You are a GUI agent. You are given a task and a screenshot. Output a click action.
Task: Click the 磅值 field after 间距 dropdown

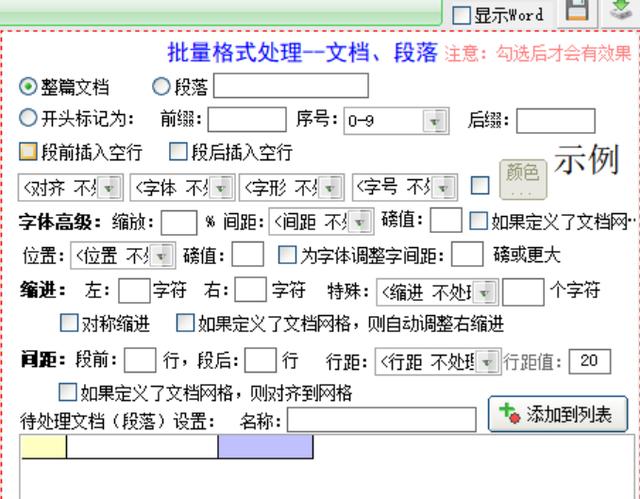click(446, 220)
